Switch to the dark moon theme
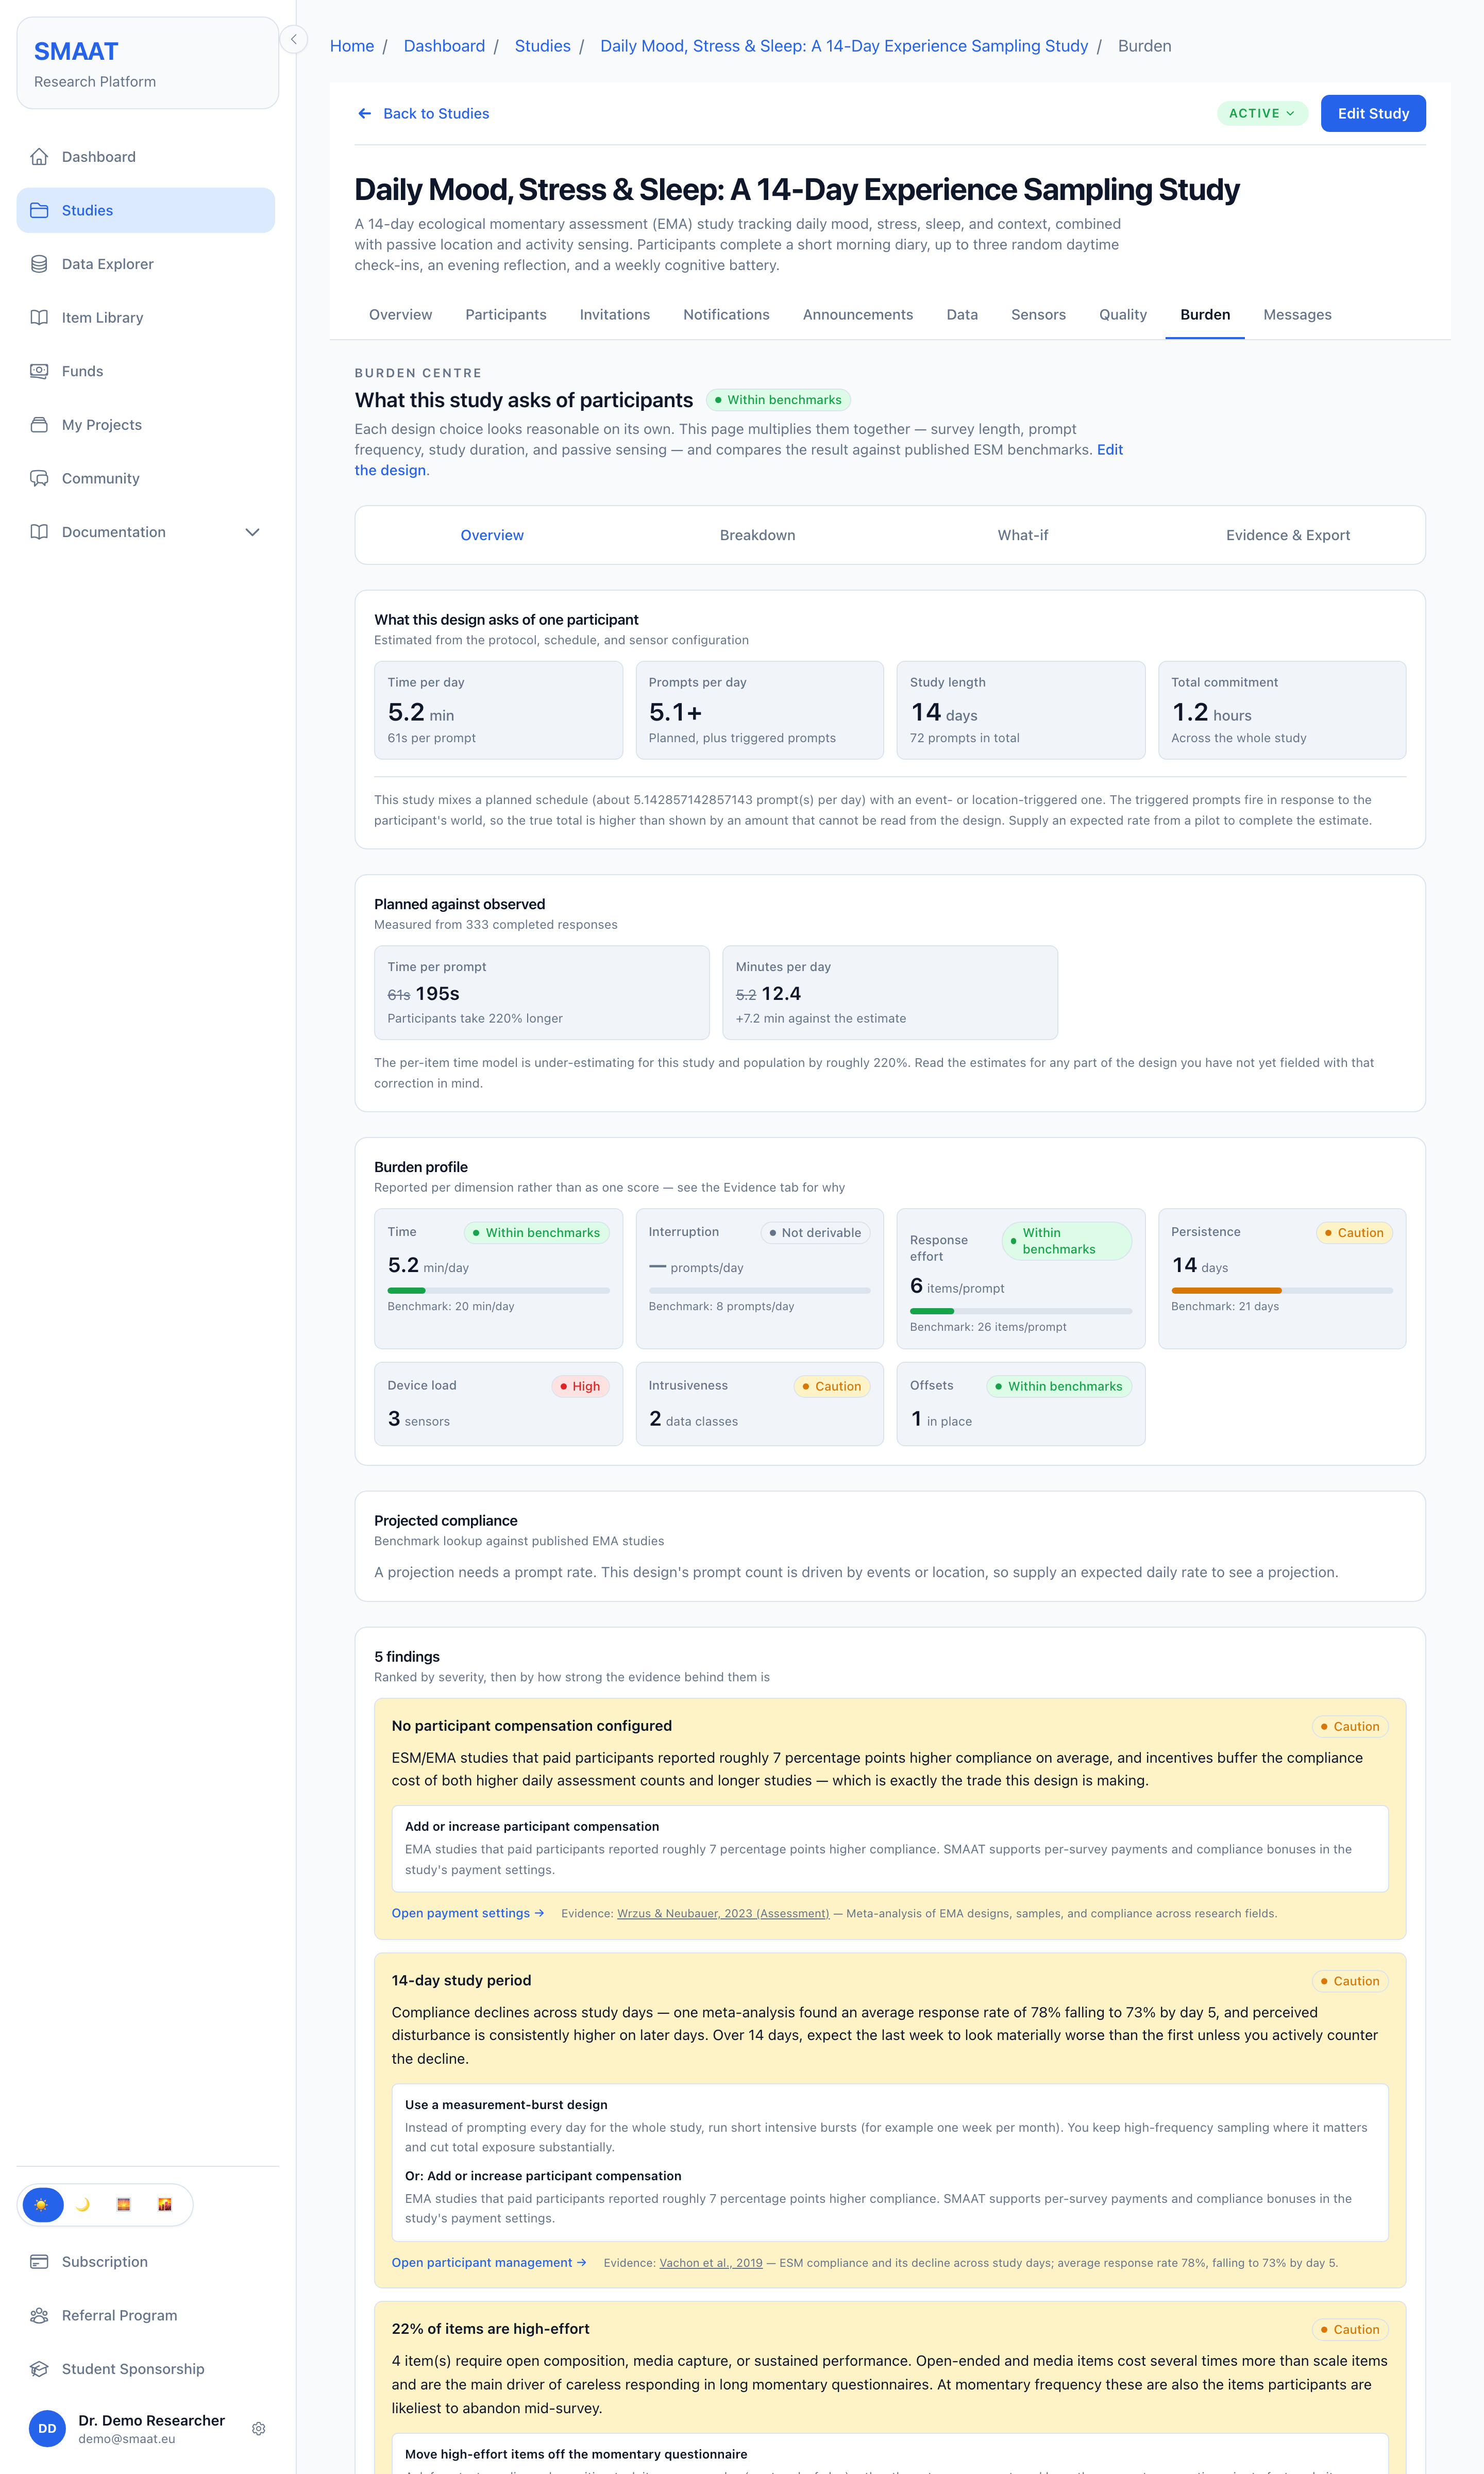Image resolution: width=1484 pixels, height=2474 pixels. [83, 2205]
